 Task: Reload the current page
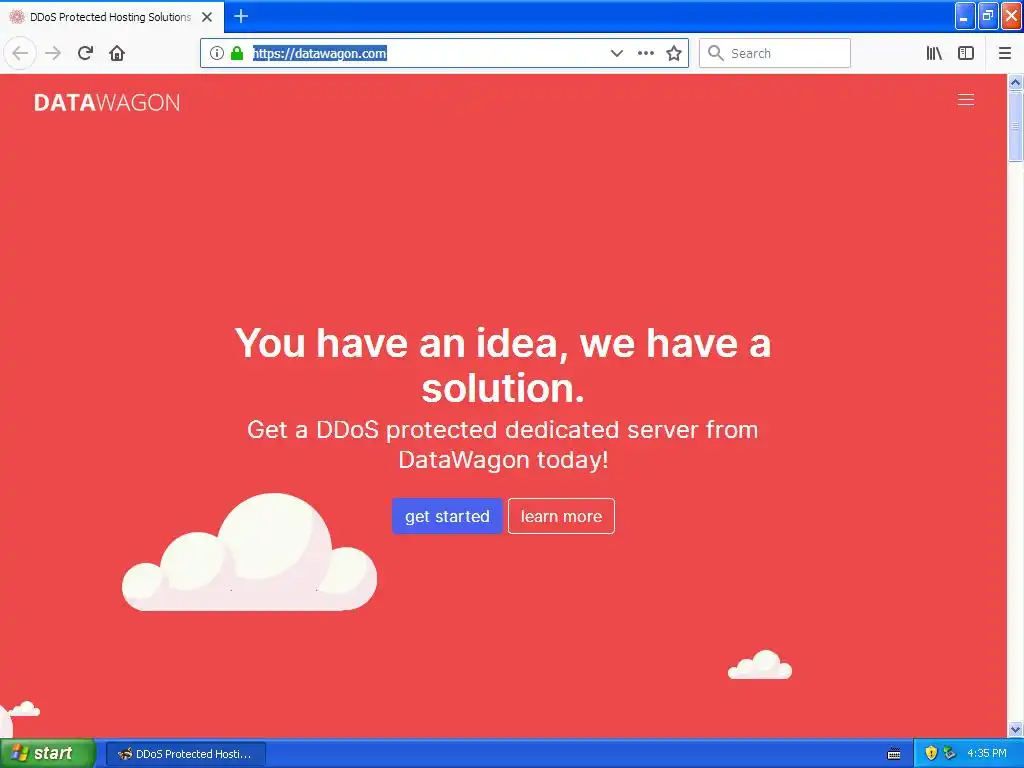coord(85,53)
